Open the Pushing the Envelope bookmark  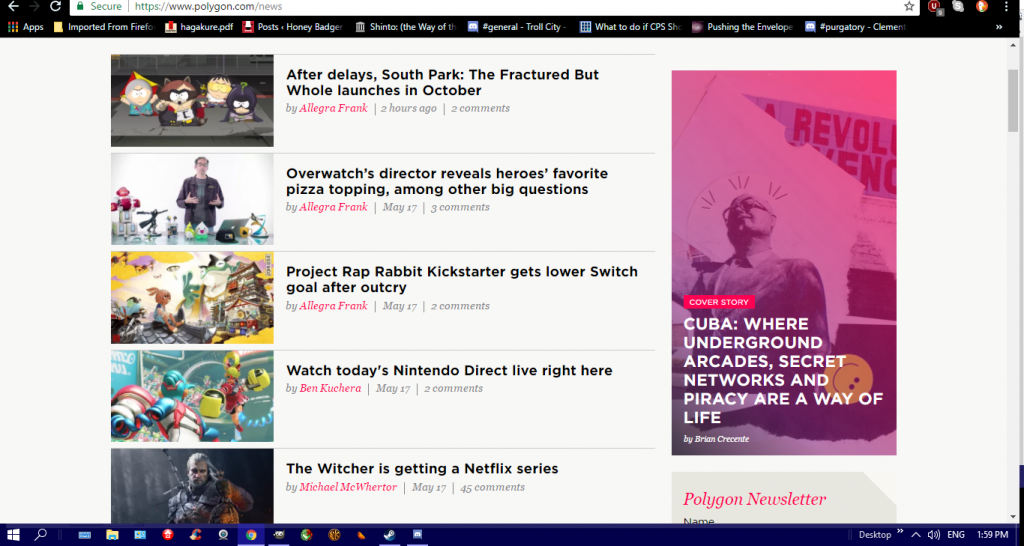pyautogui.click(x=743, y=27)
